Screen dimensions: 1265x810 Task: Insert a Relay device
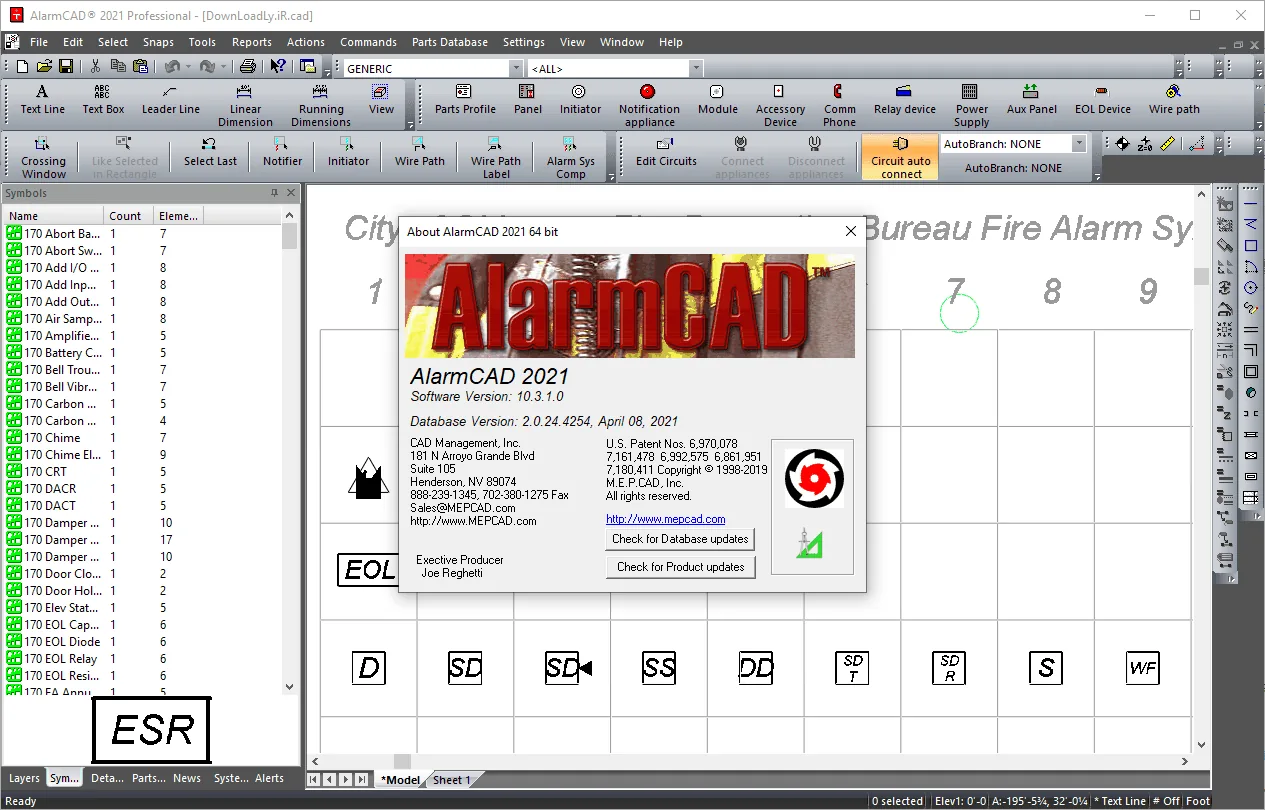click(904, 99)
